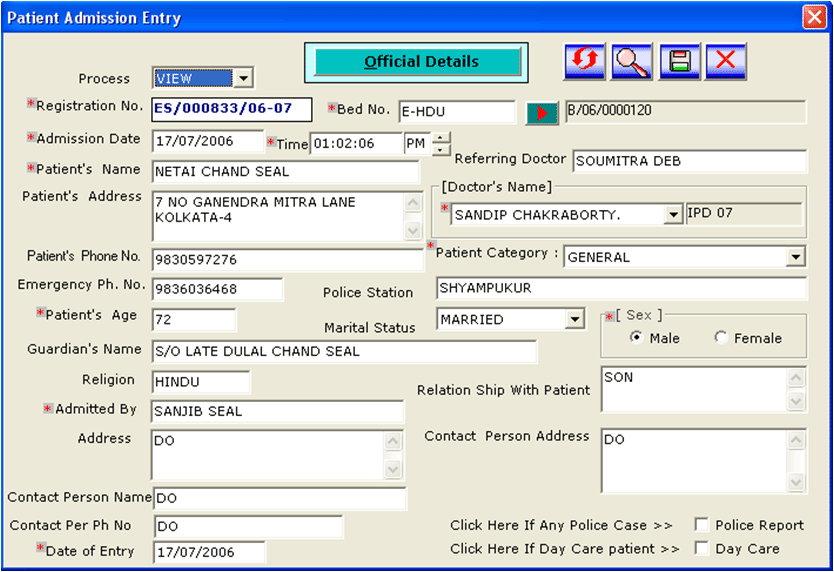Click the red arrow beside Bed No.

pos(541,113)
